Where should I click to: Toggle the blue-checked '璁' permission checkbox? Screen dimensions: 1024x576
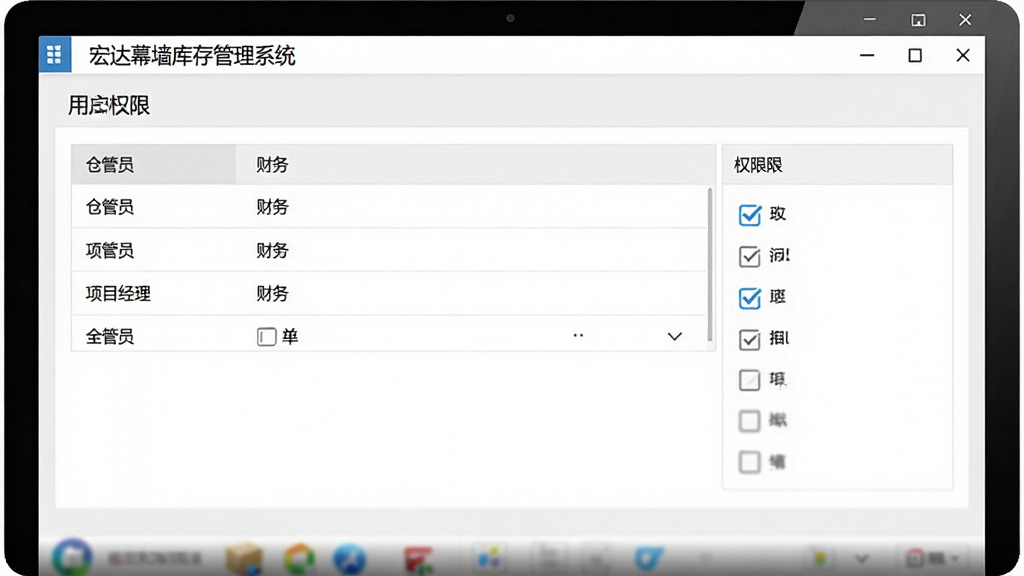pyautogui.click(x=750, y=298)
